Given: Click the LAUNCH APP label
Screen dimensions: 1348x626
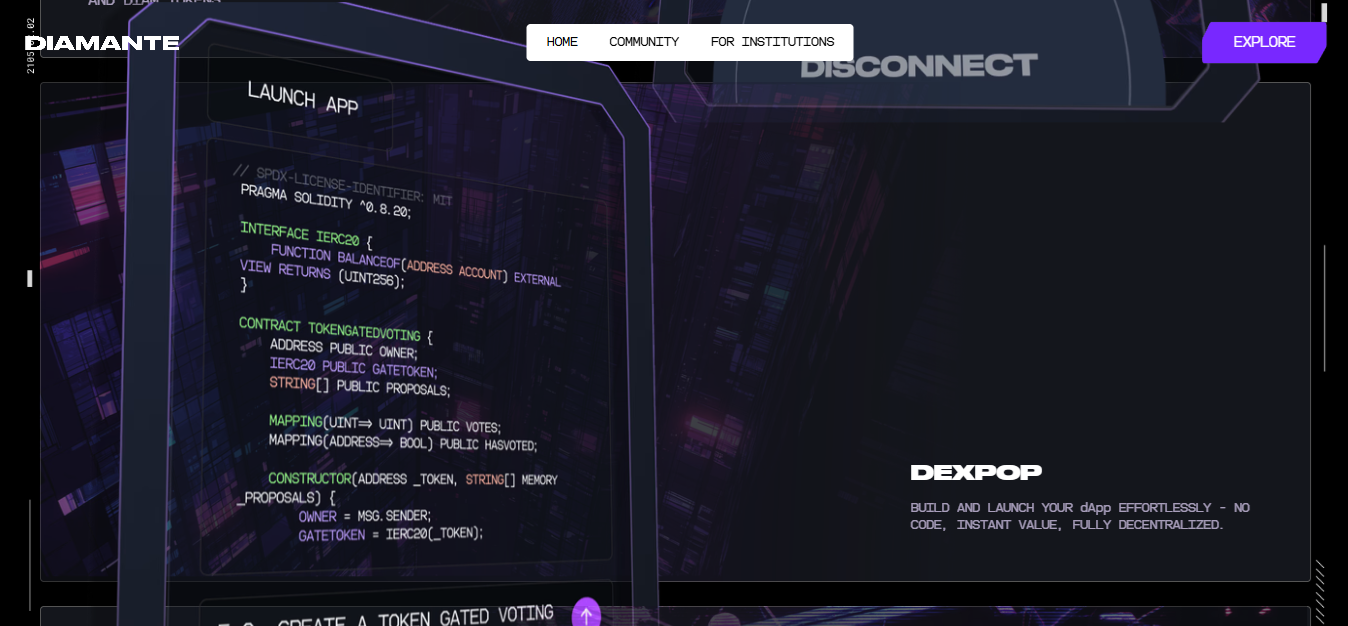Looking at the screenshot, I should pyautogui.click(x=302, y=97).
